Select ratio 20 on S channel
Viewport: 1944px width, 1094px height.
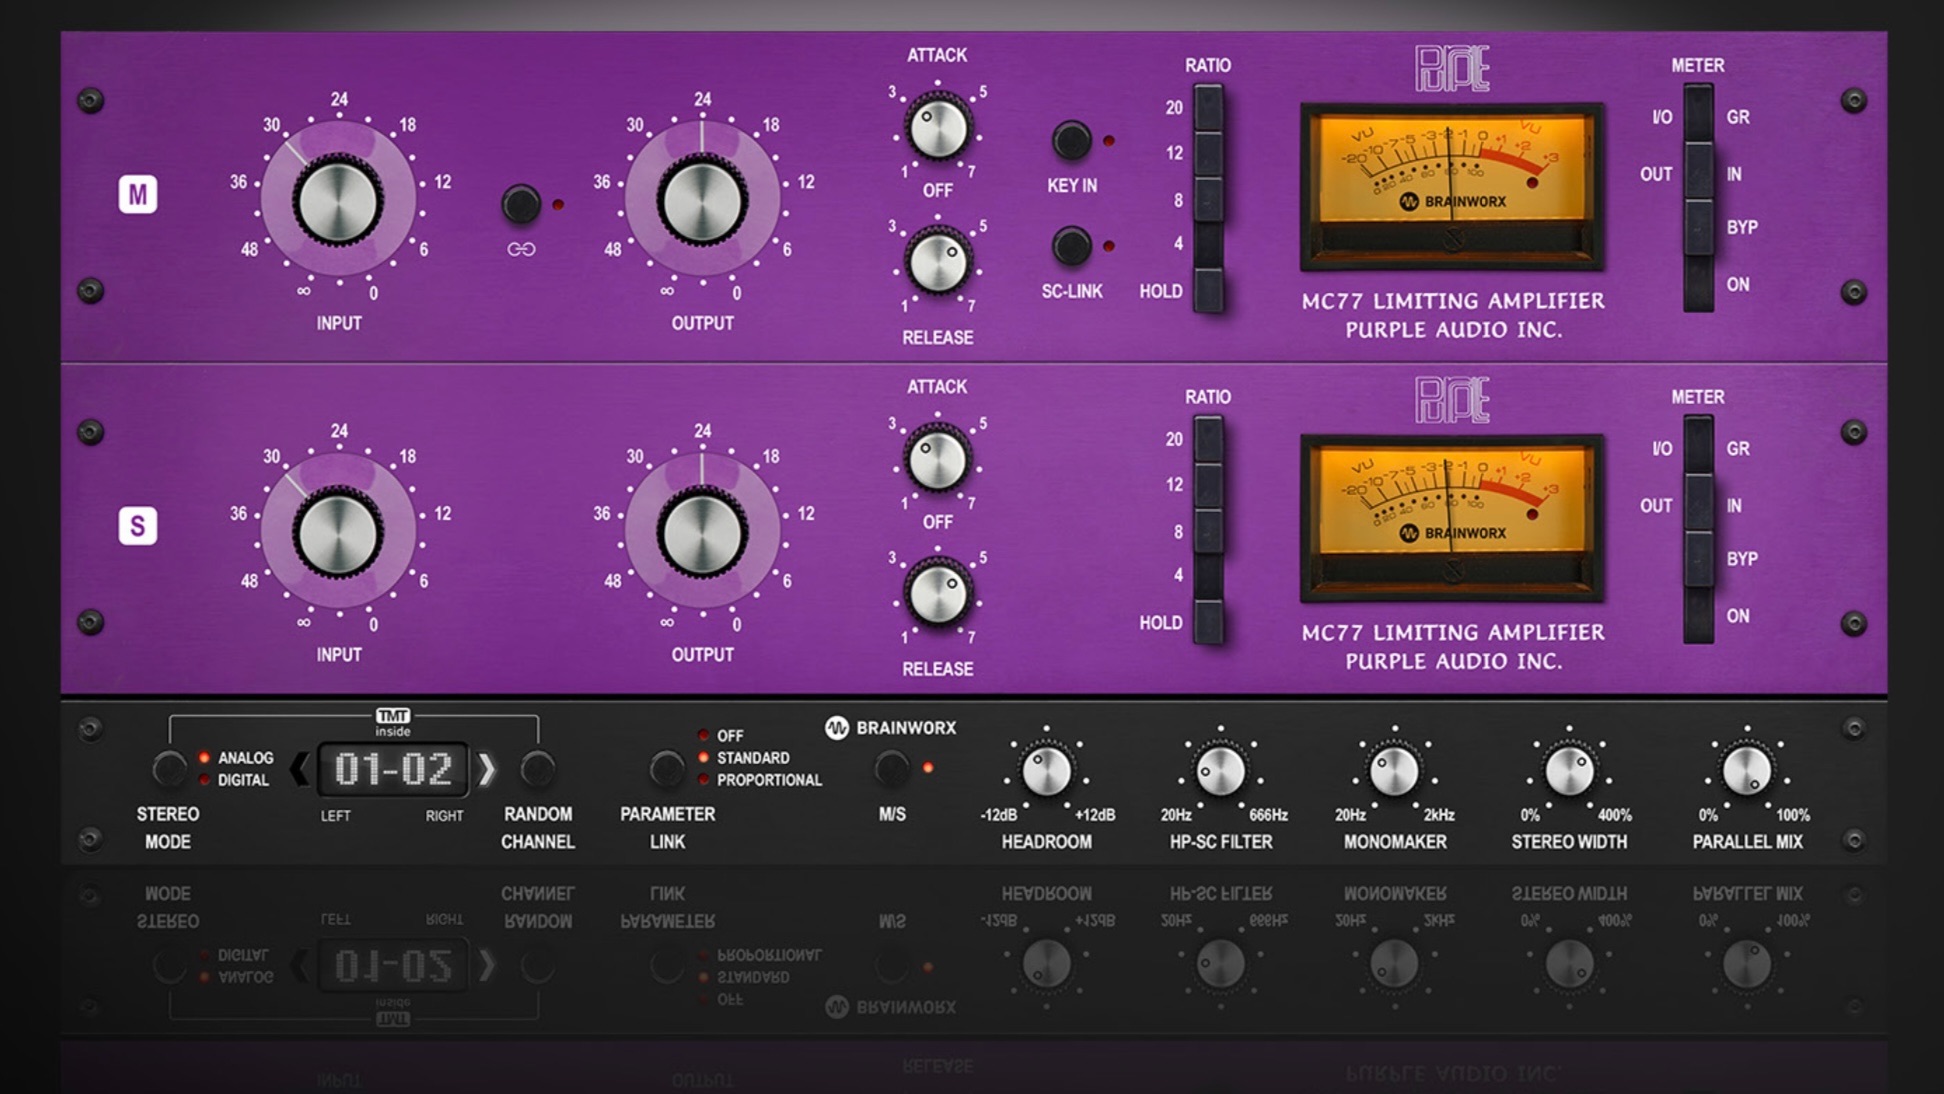coord(1208,440)
